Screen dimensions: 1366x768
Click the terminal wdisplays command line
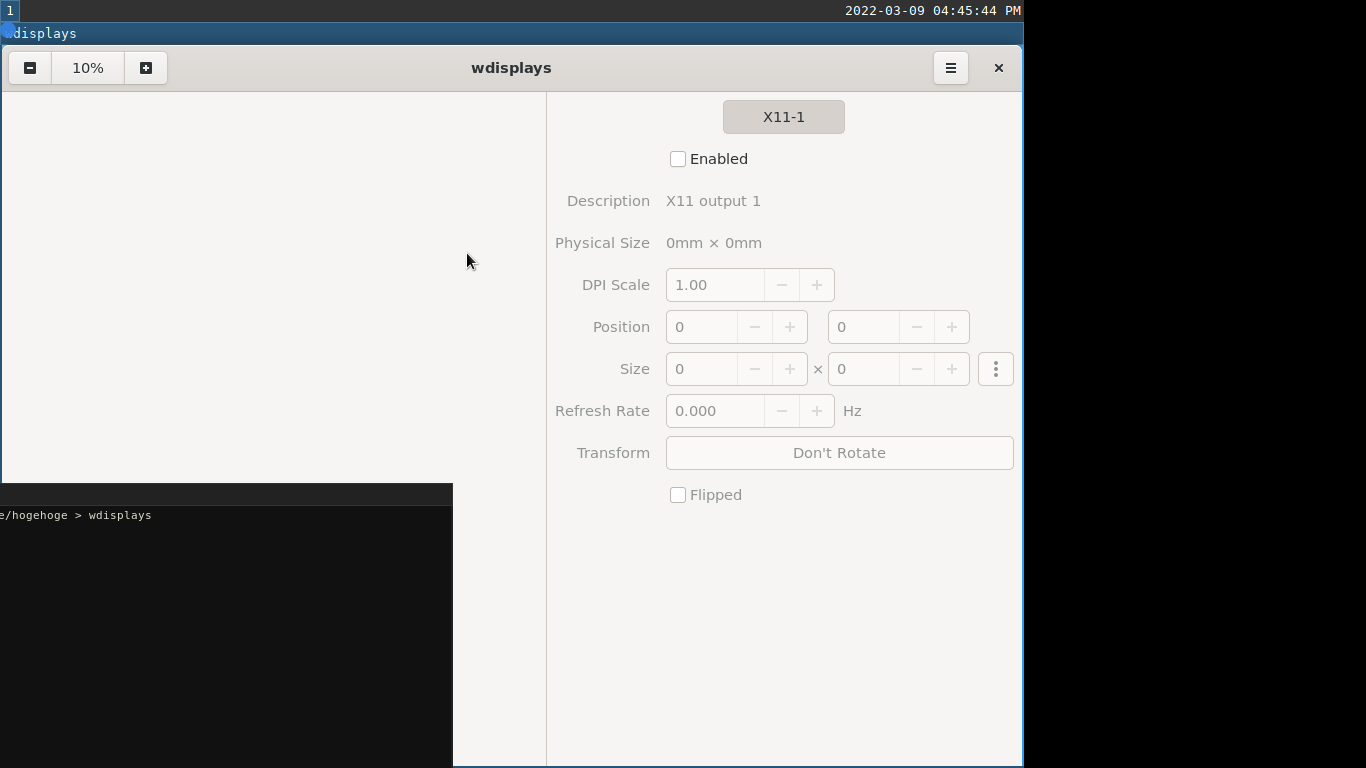(76, 515)
